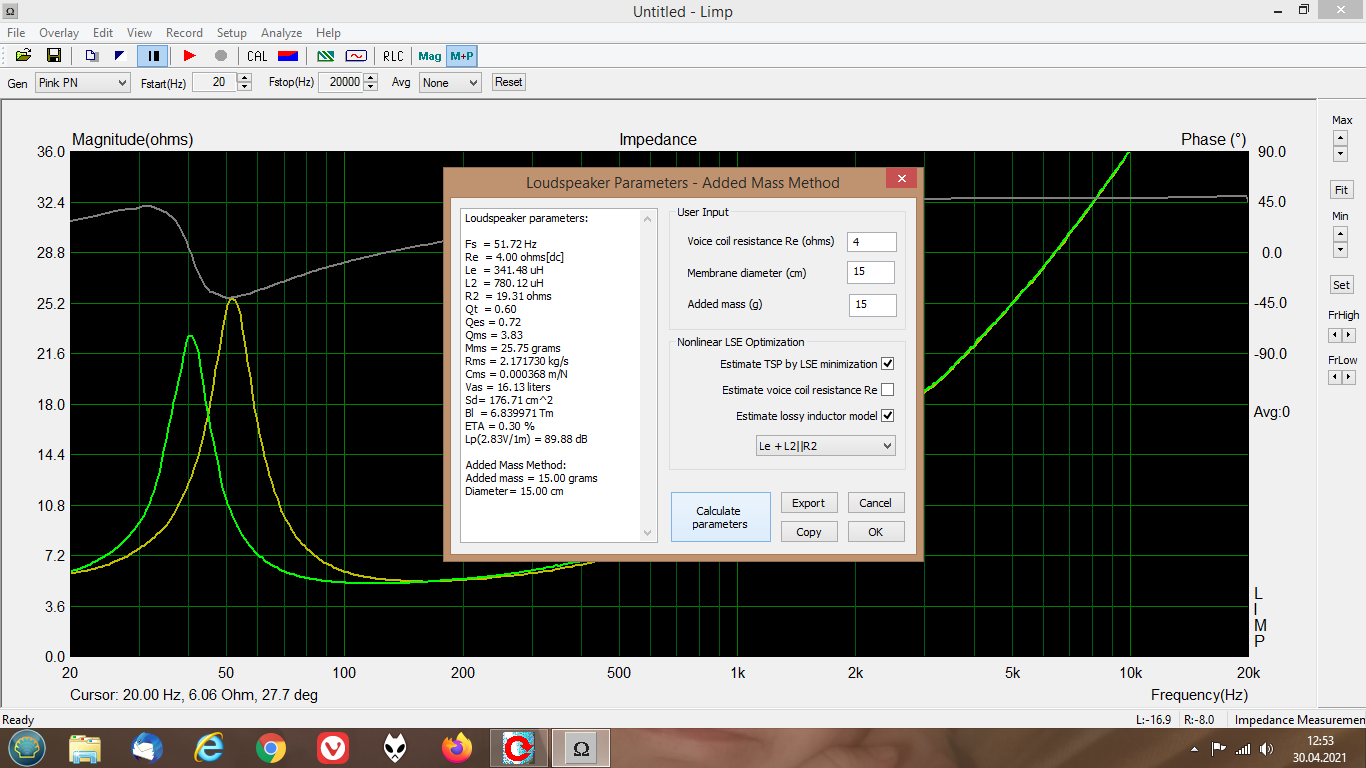The width and height of the screenshot is (1366, 768).
Task: Click the Copy button in dialog
Action: click(x=809, y=532)
